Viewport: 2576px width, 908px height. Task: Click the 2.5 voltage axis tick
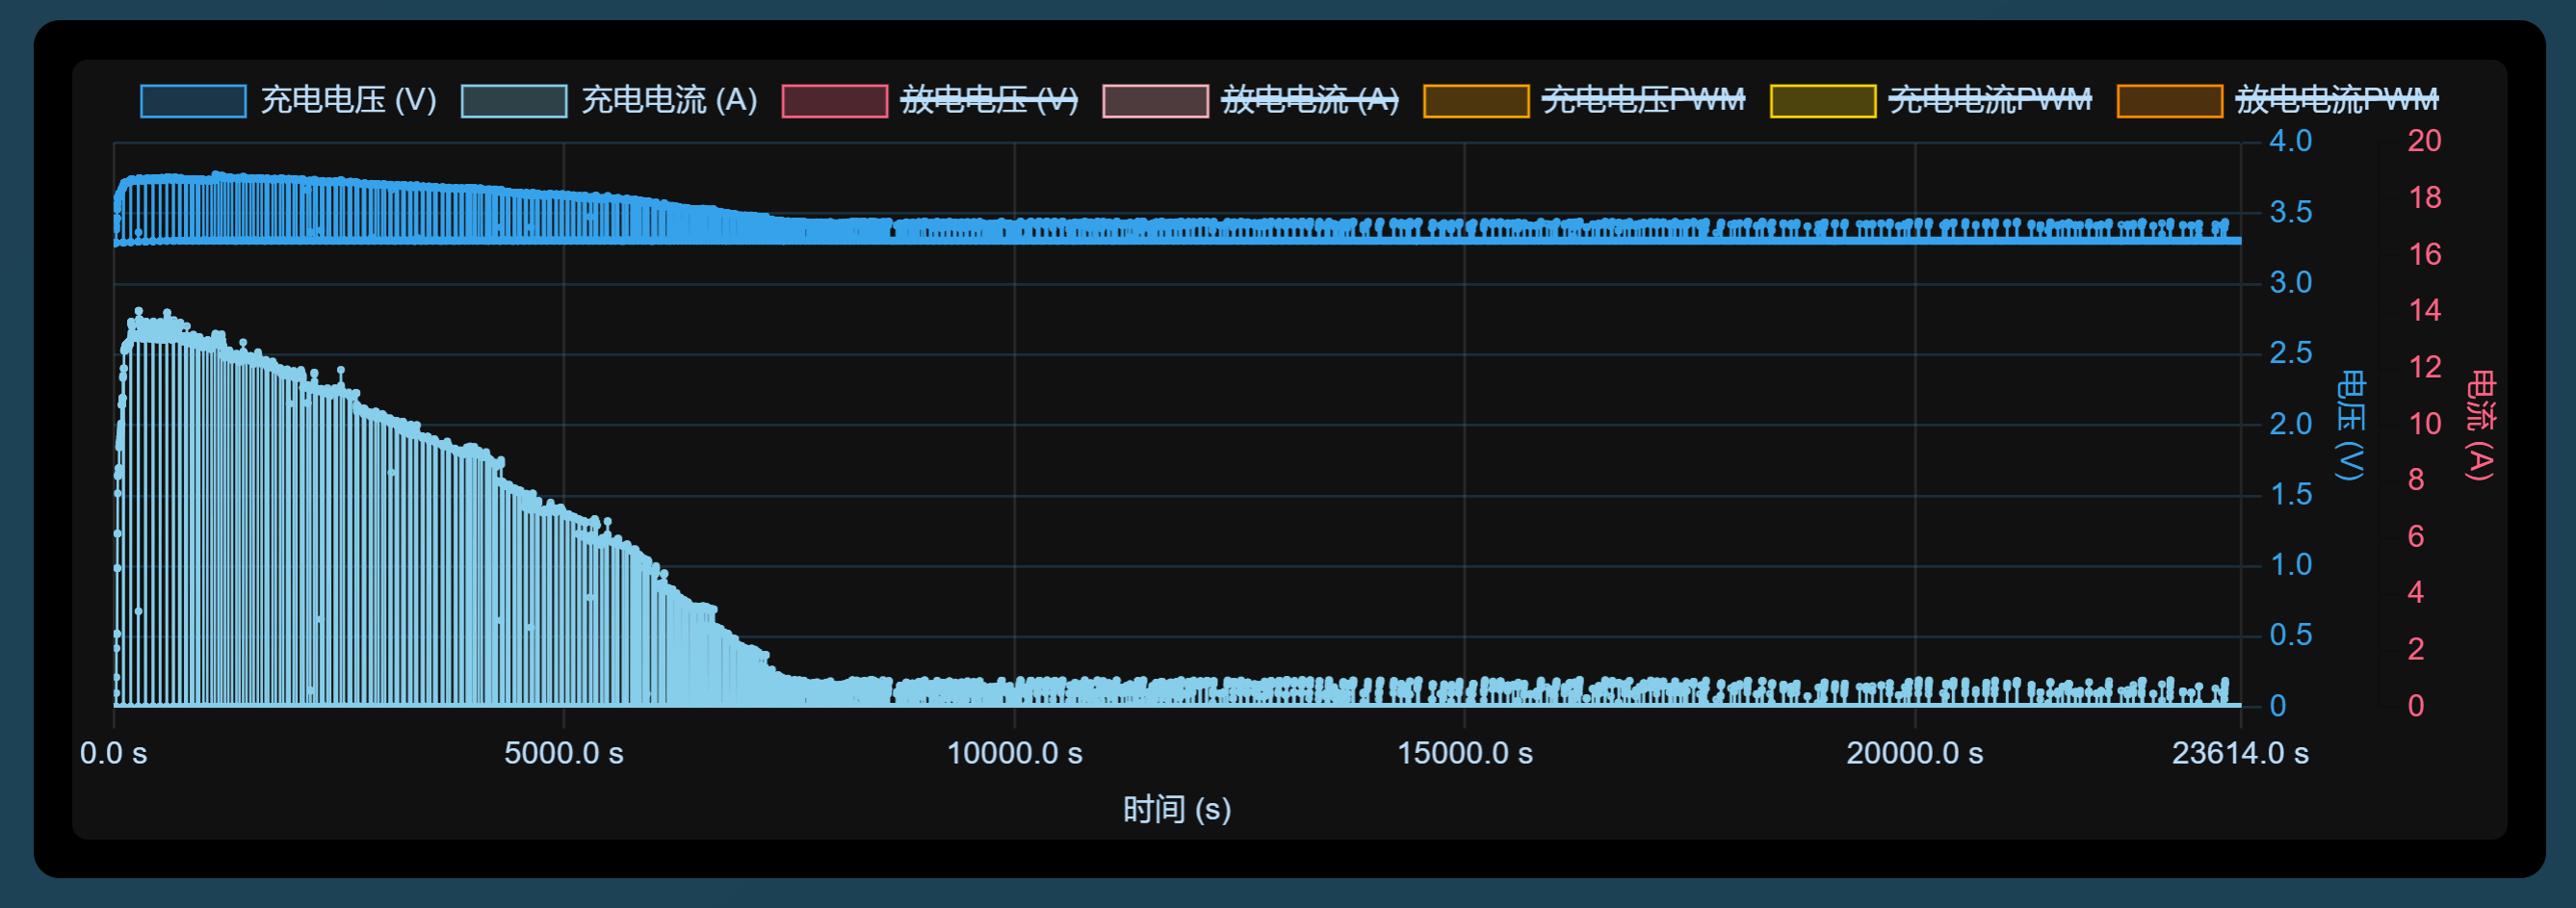pyautogui.click(x=2291, y=353)
